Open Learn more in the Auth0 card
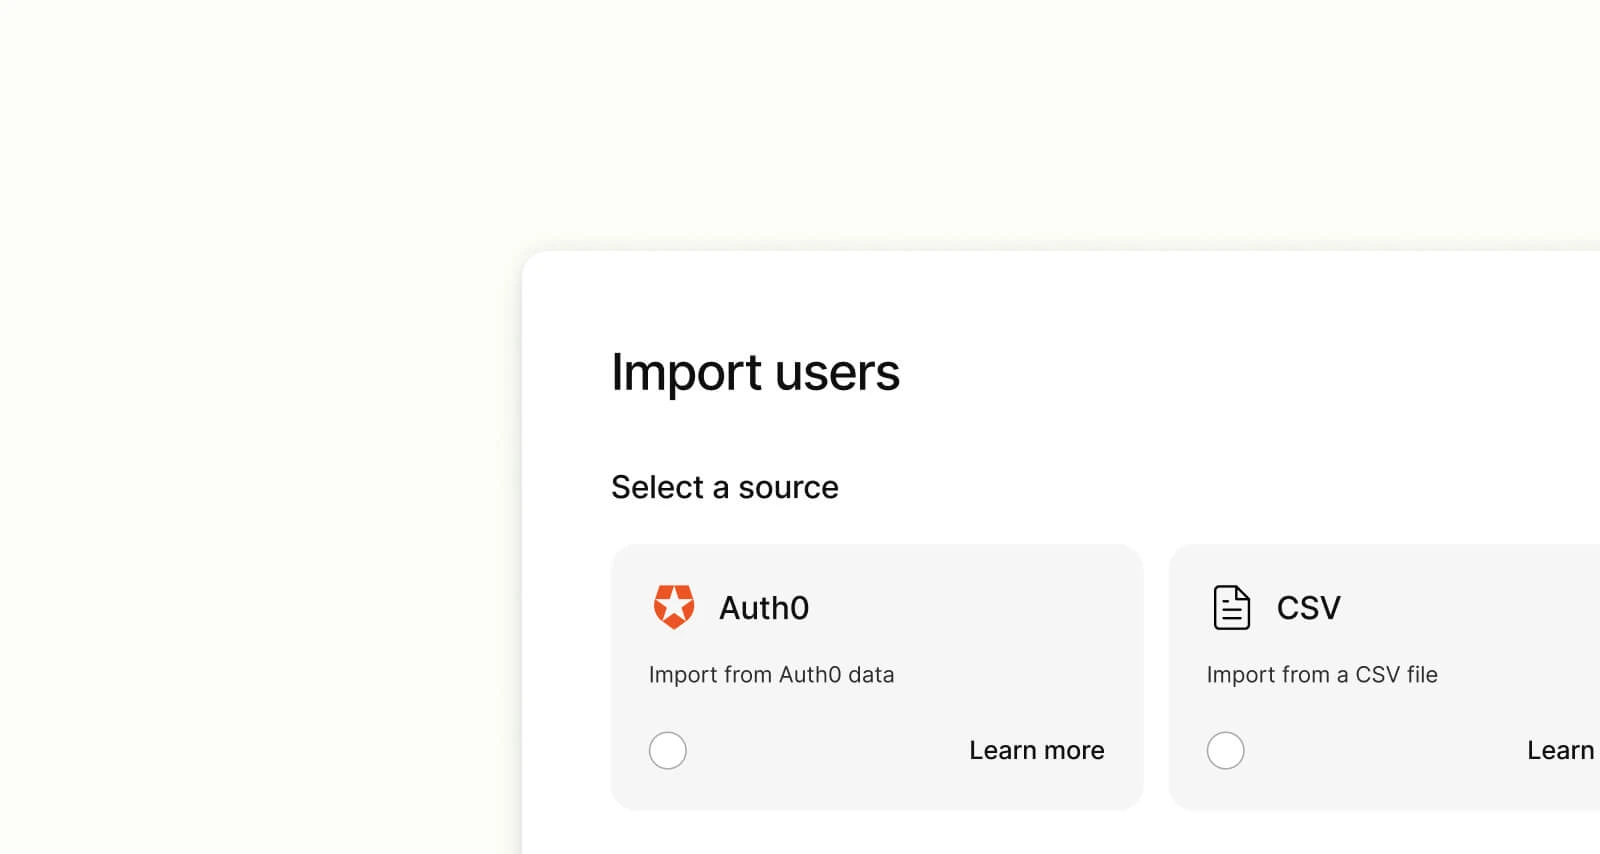This screenshot has height=854, width=1600. tap(1036, 750)
